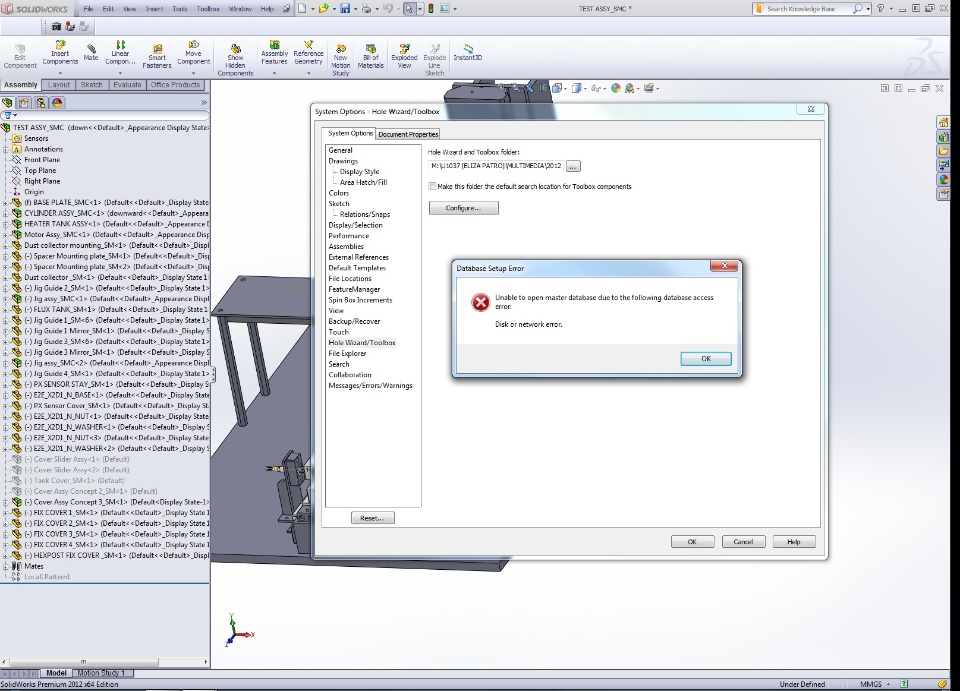Viewport: 960px width, 691px height.
Task: Click OK in the Database Setup Error dialog
Action: pos(705,359)
